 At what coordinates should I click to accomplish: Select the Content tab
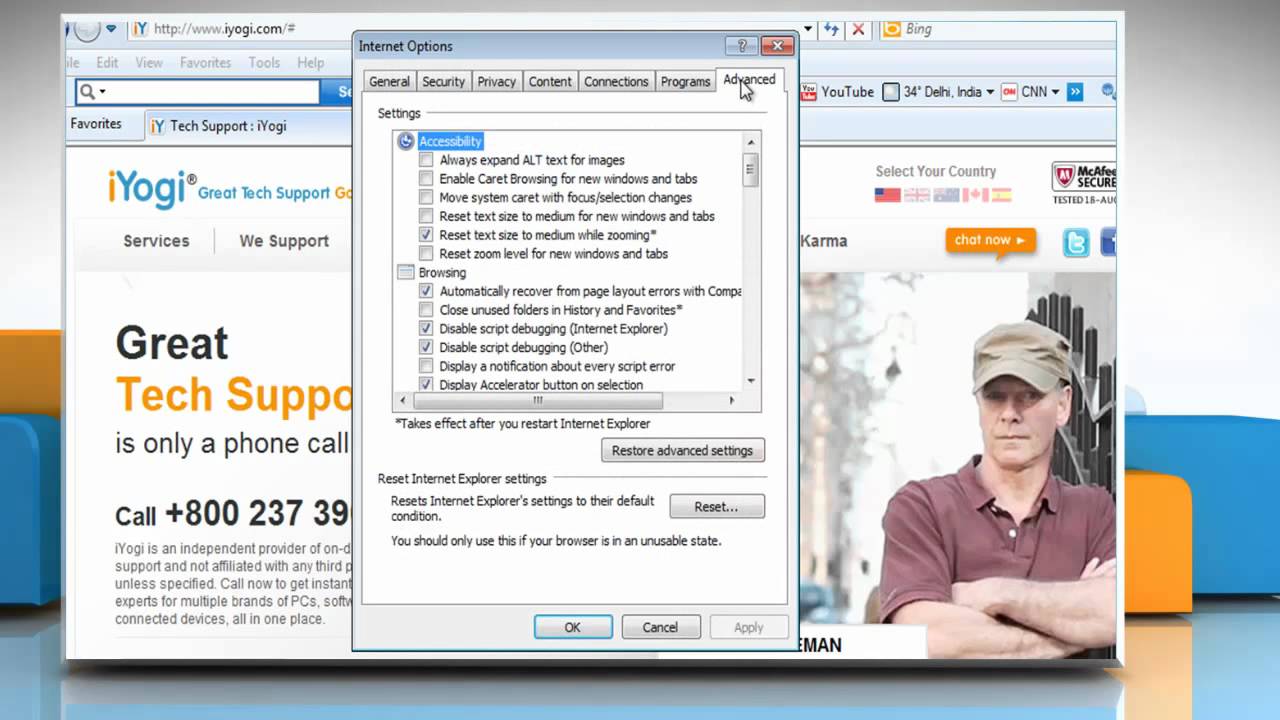(550, 82)
